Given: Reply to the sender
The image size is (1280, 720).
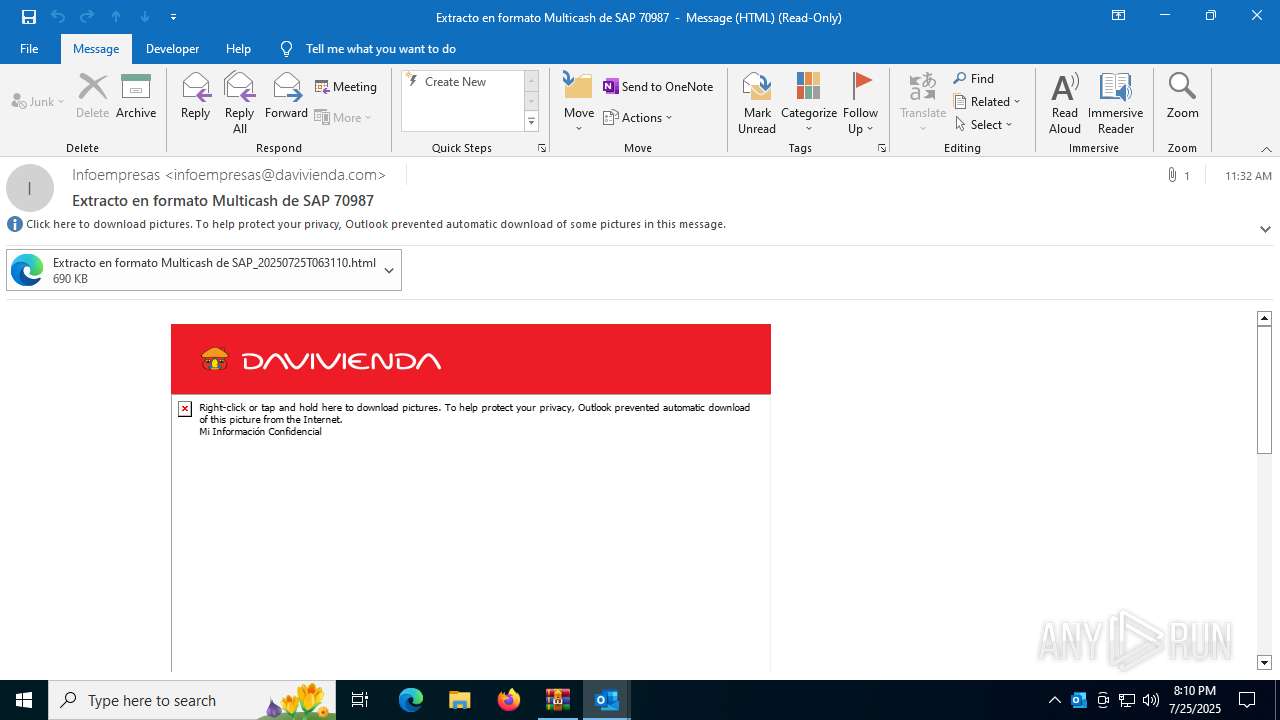Looking at the screenshot, I should click(x=195, y=96).
